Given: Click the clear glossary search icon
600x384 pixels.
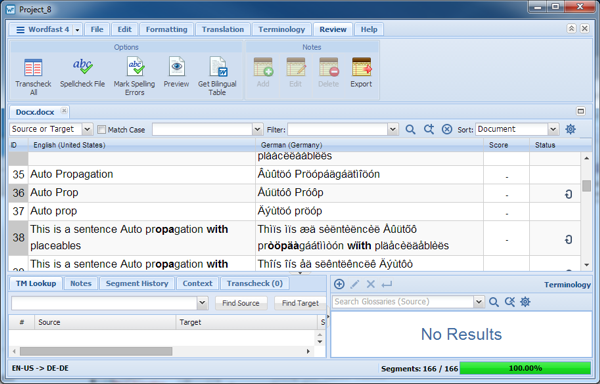Looking at the screenshot, I should 509,302.
